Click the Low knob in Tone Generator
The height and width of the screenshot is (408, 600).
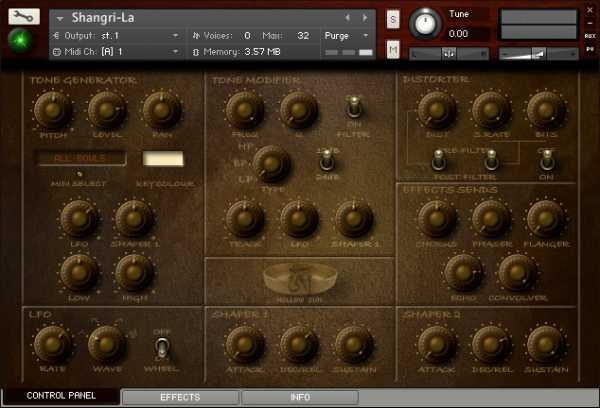point(79,273)
